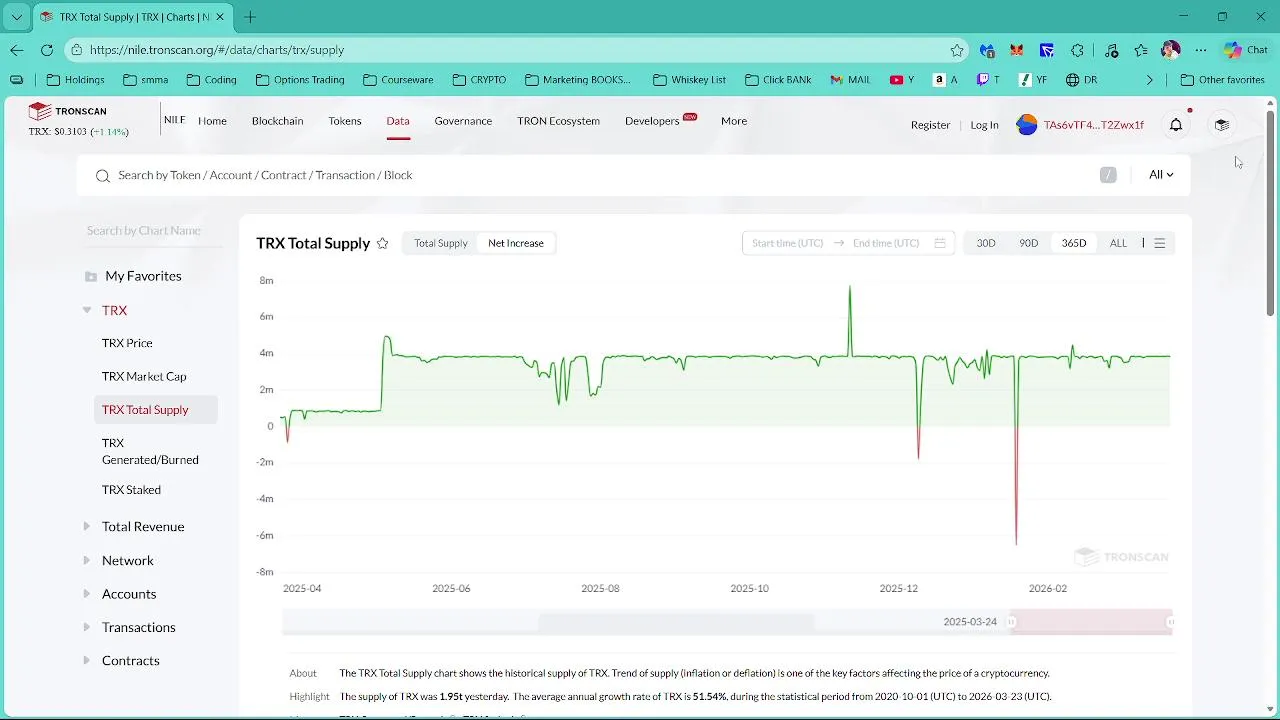Select the ALL time range
The width and height of the screenshot is (1280, 720).
pos(1118,243)
